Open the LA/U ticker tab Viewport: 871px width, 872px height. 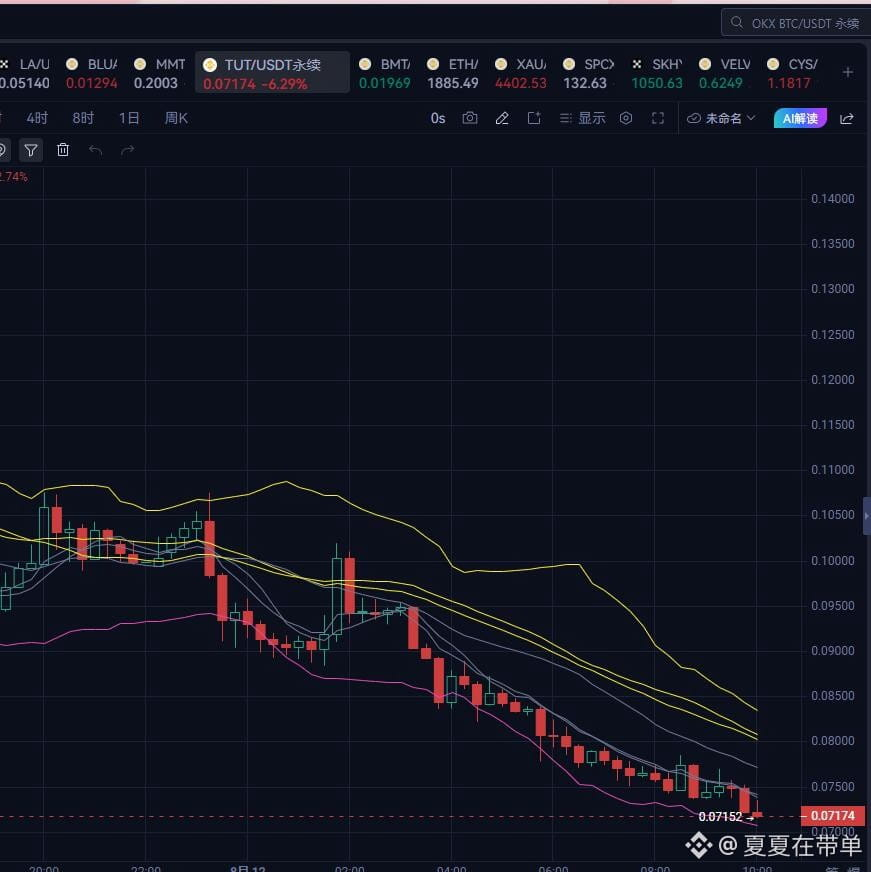(25, 73)
